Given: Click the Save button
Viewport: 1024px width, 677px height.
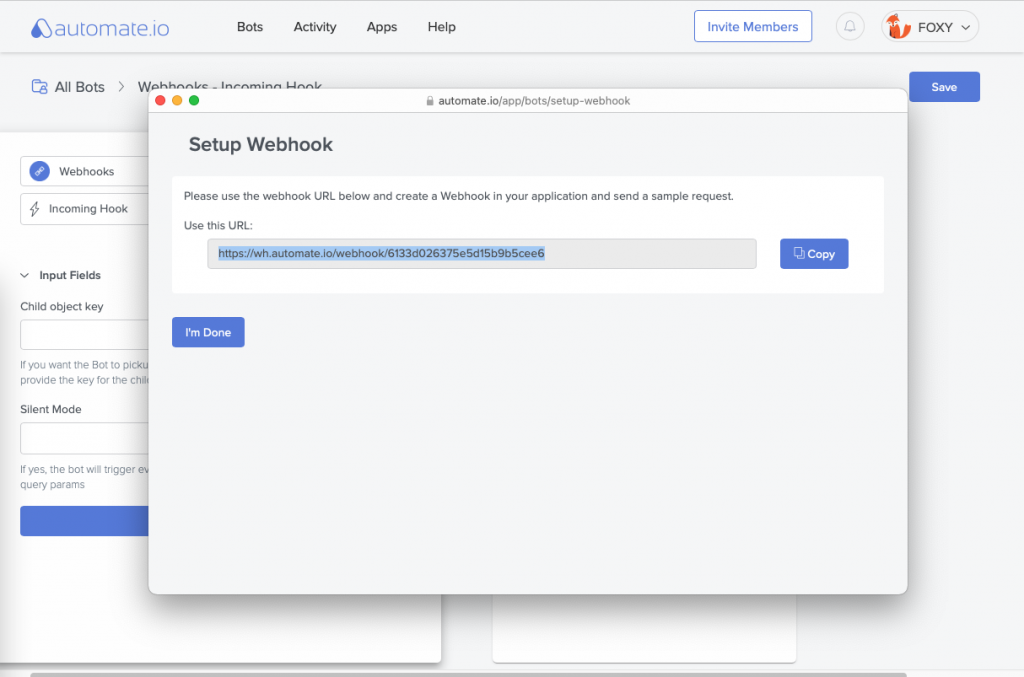Looking at the screenshot, I should point(944,87).
